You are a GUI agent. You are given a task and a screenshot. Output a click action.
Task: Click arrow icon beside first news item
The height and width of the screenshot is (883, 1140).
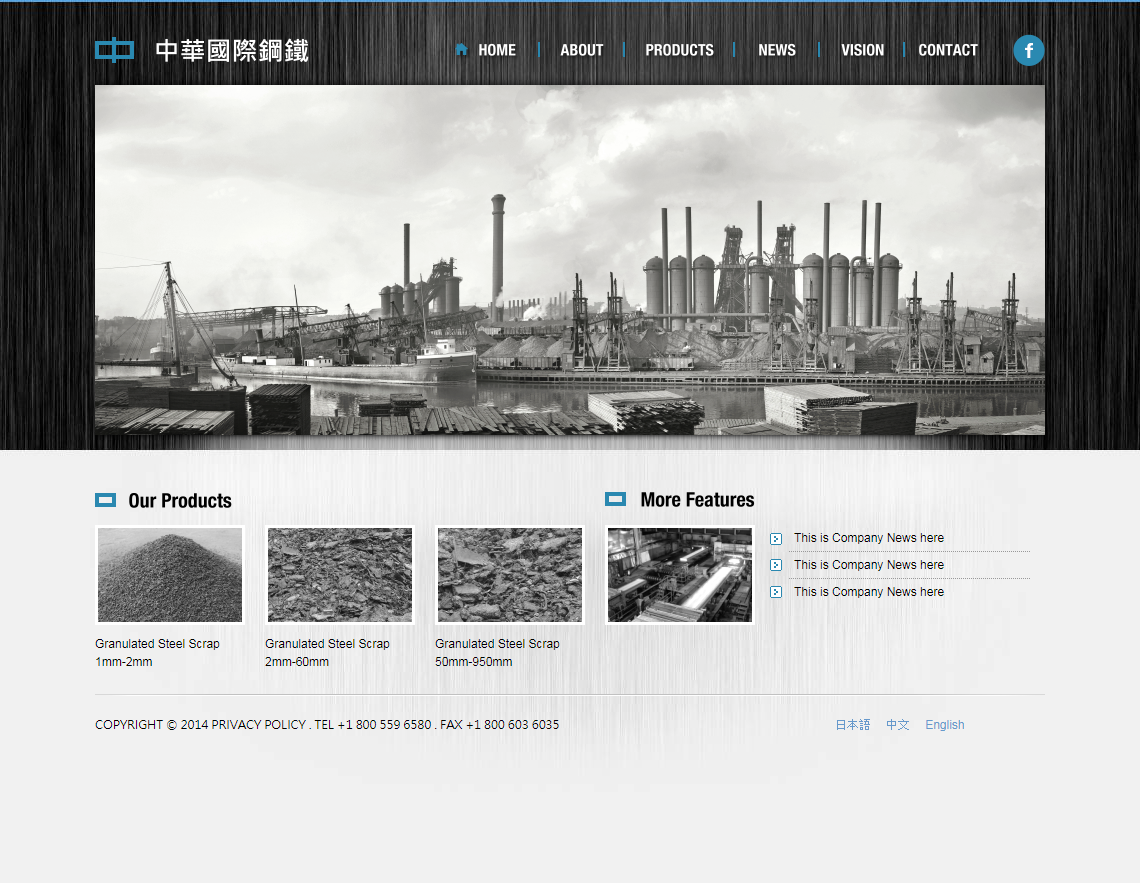pyautogui.click(x=776, y=539)
